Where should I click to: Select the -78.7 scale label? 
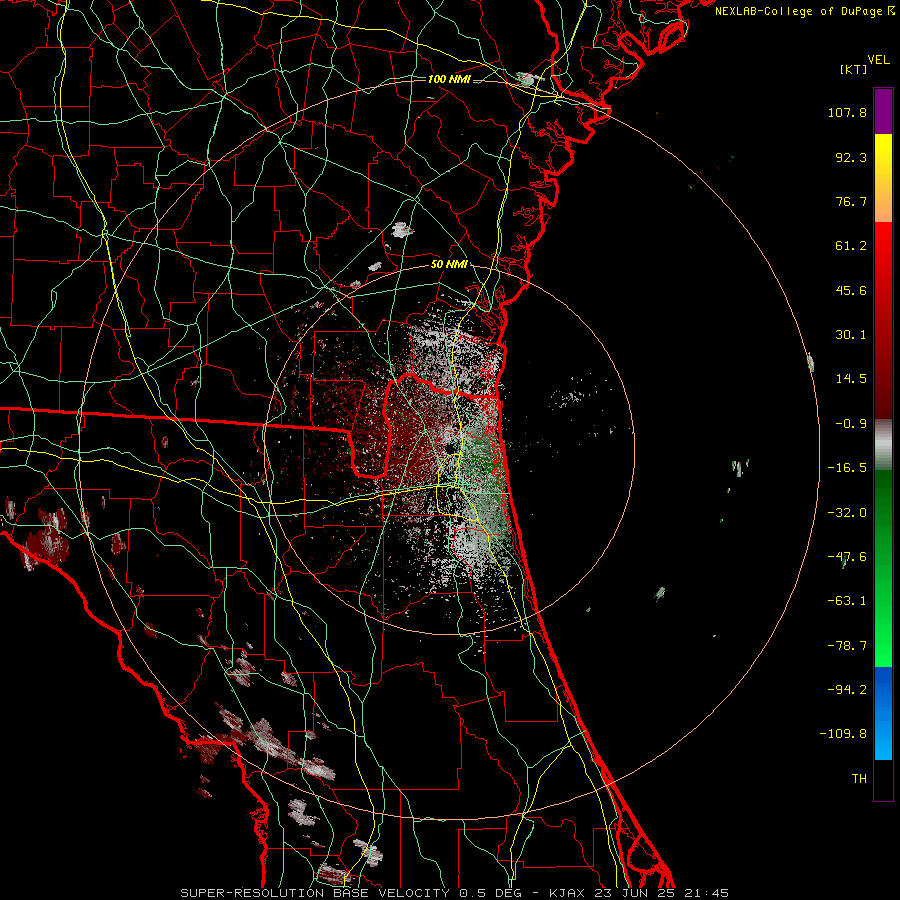point(847,646)
